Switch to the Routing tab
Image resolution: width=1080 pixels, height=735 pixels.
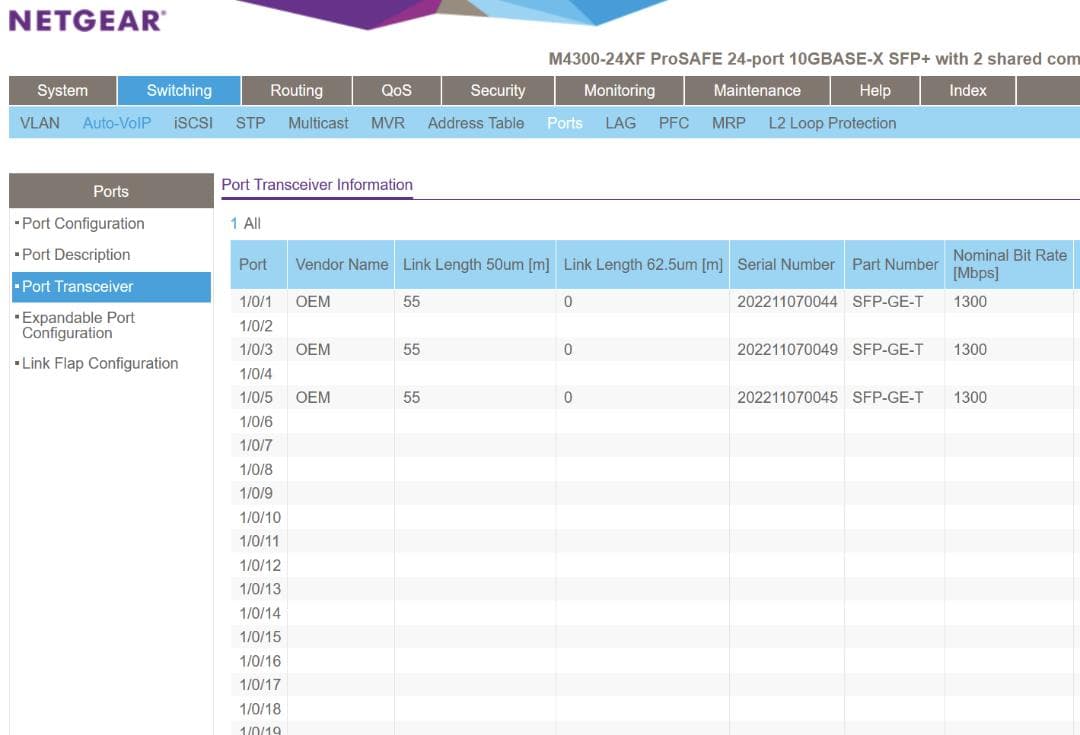[296, 90]
